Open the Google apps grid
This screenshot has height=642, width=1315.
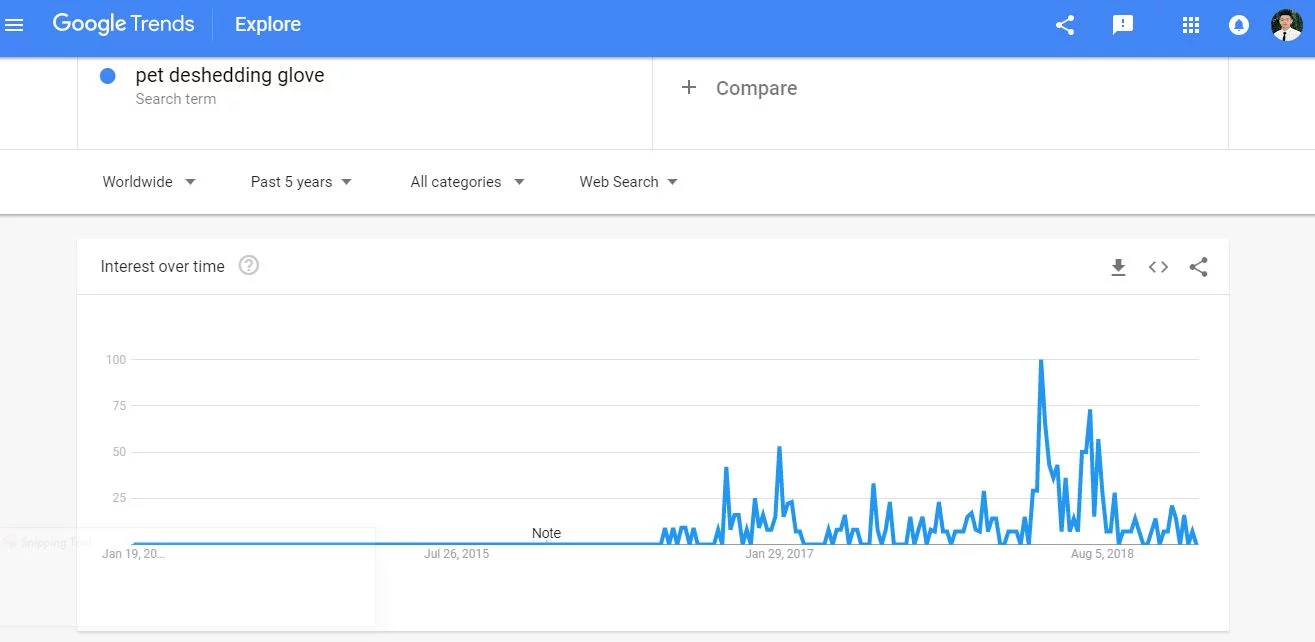1190,26
